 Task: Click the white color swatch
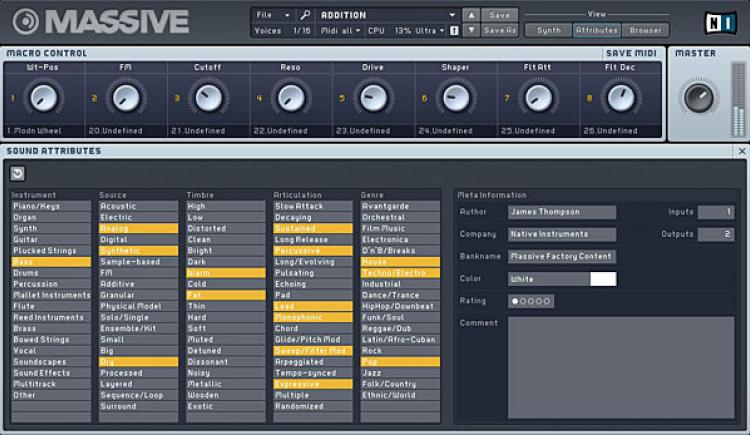tap(603, 279)
